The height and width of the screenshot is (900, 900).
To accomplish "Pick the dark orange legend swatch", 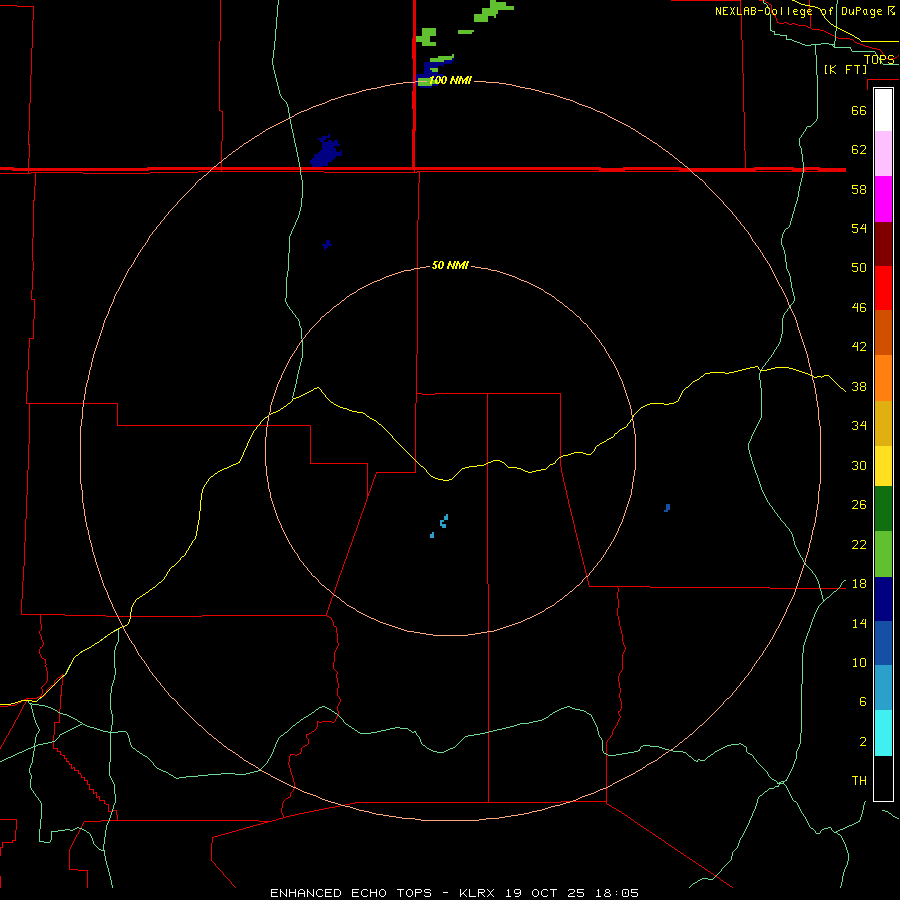I will 883,333.
